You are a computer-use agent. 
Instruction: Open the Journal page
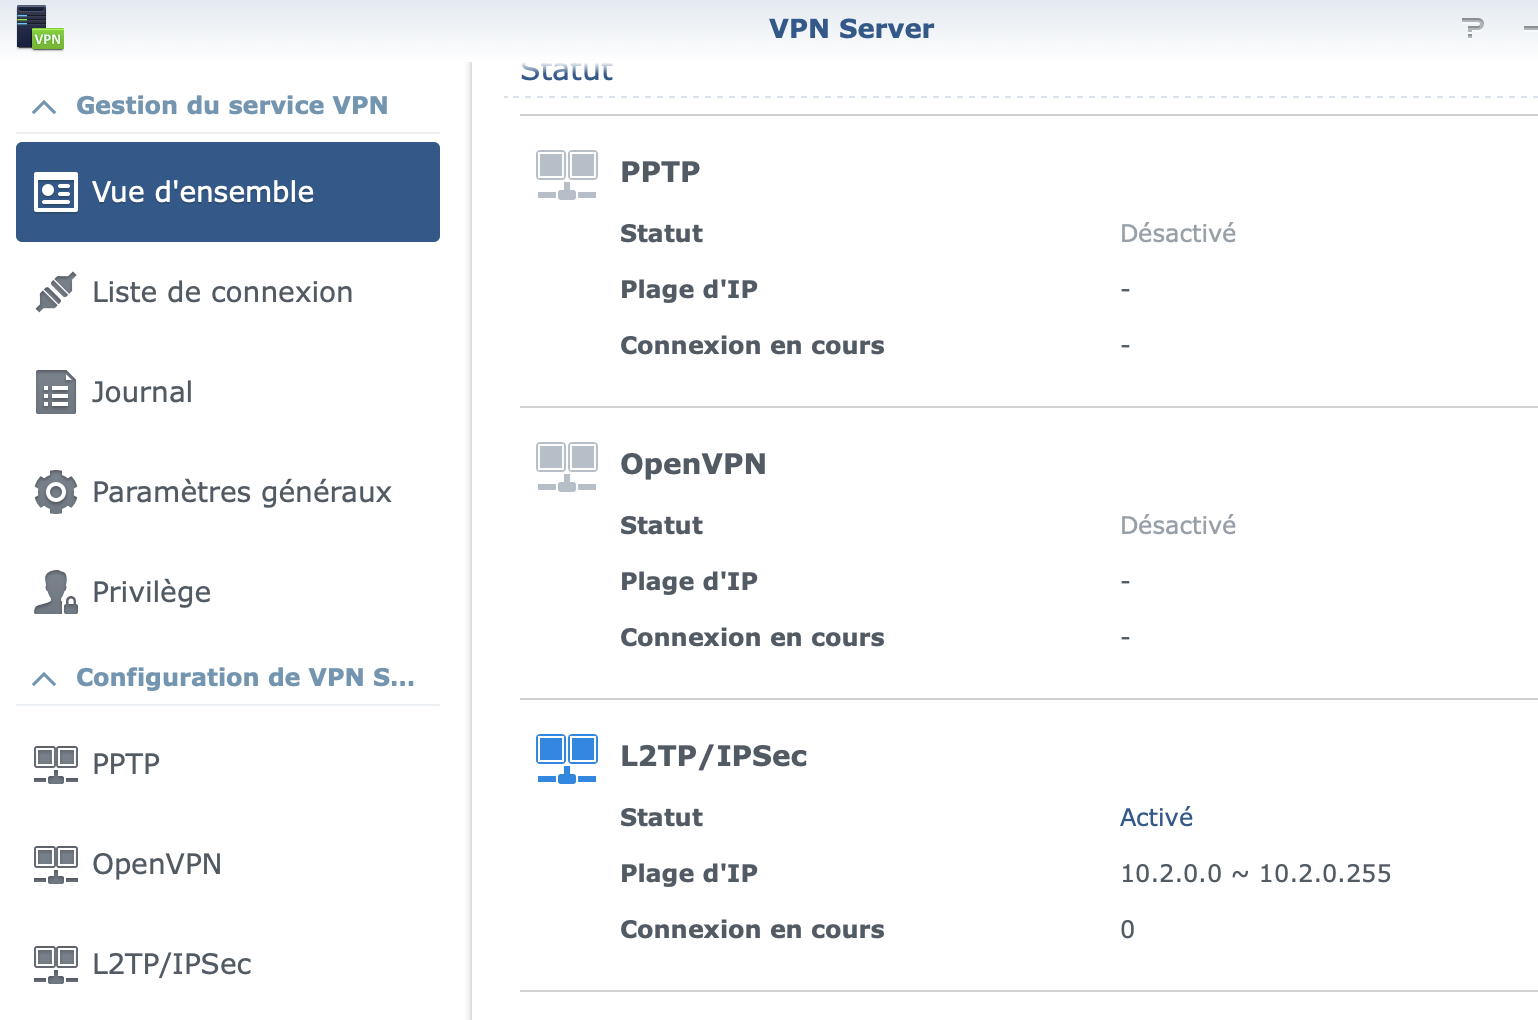click(x=142, y=392)
